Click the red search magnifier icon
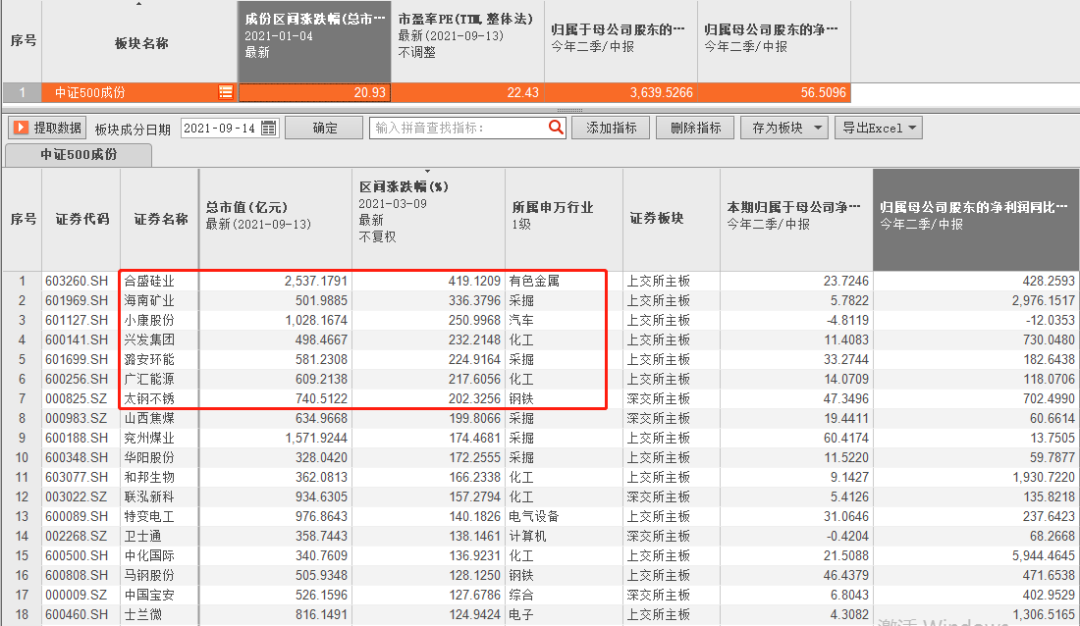Viewport: 1080px width, 626px height. (556, 127)
